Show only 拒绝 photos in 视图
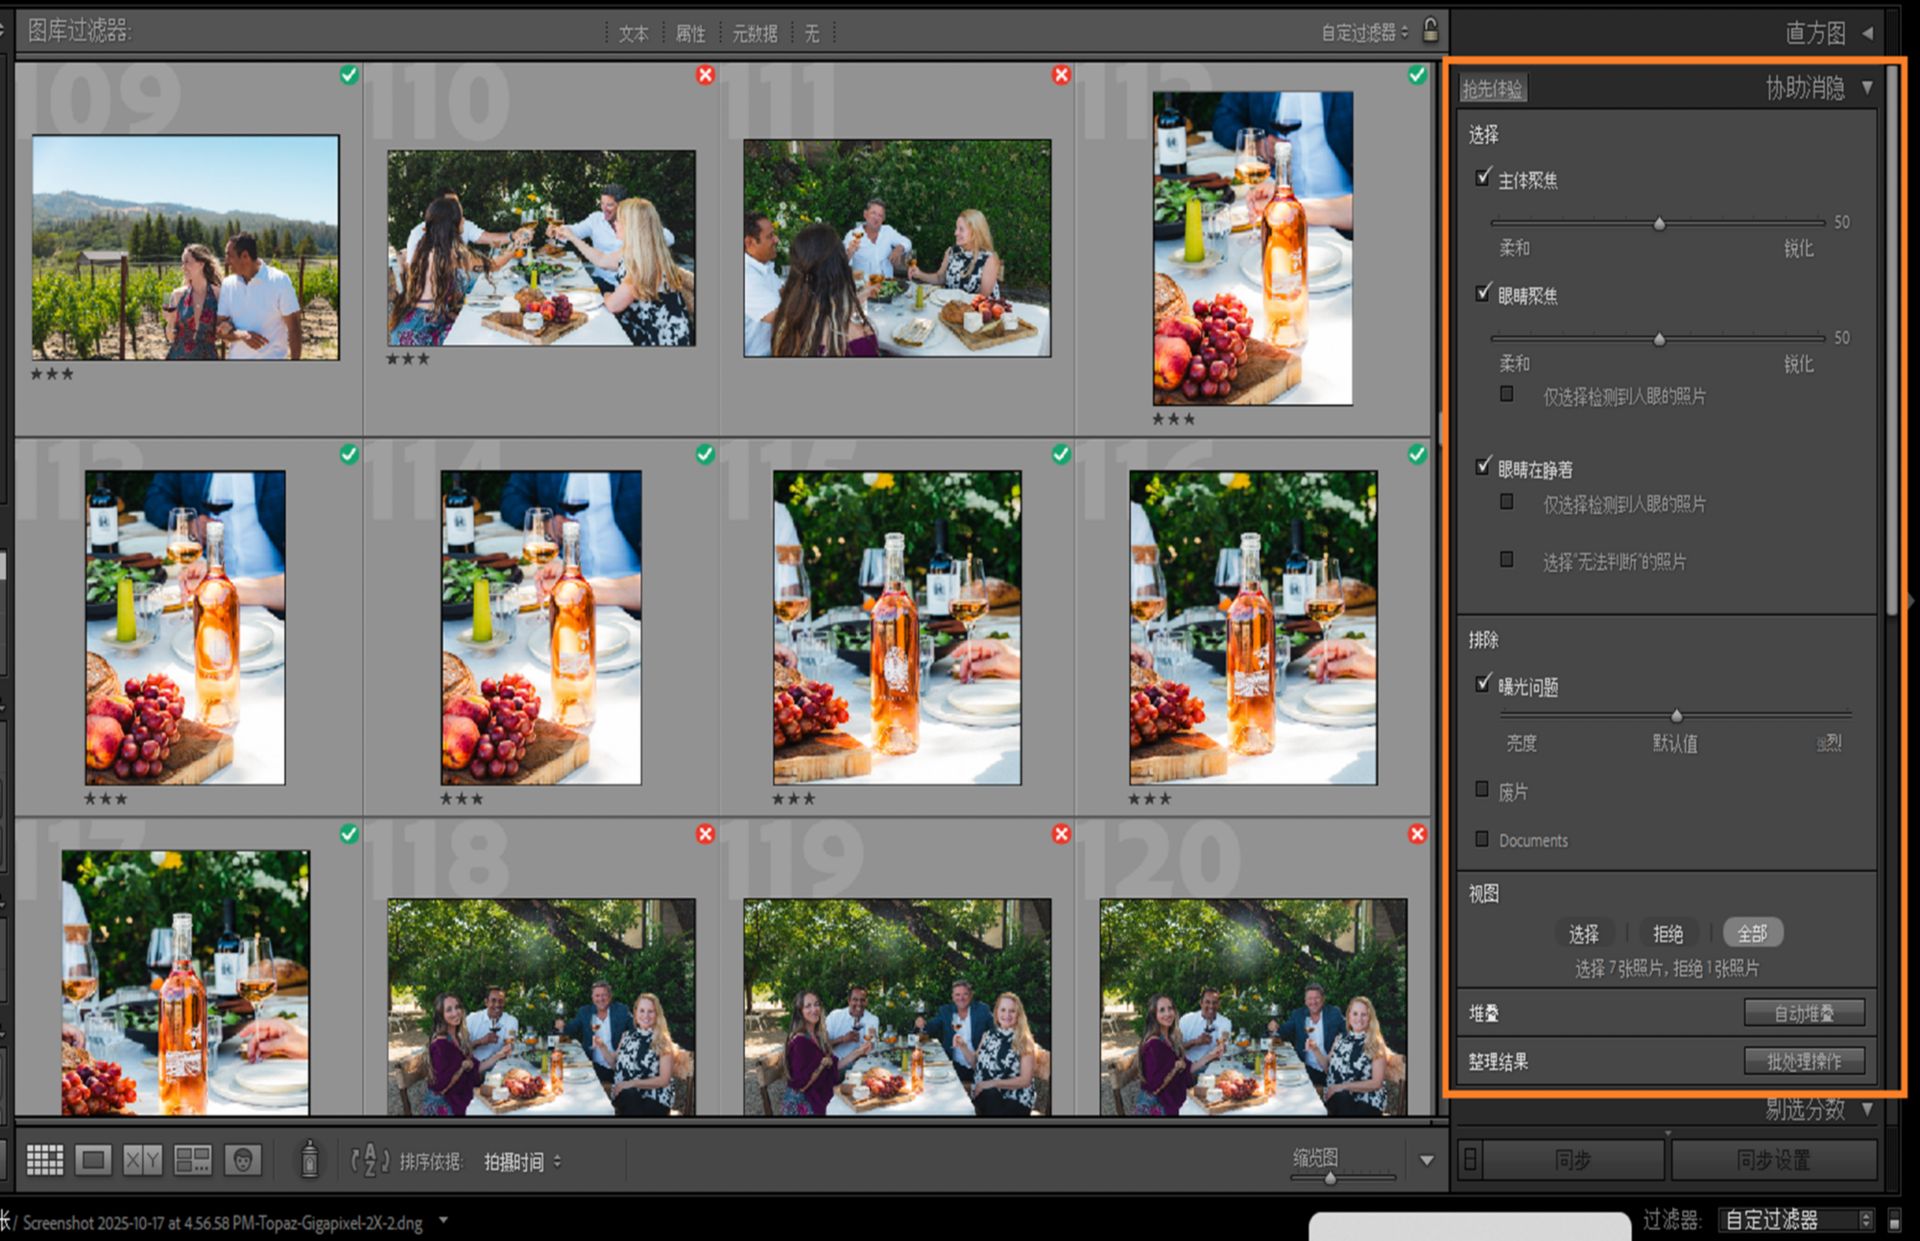The image size is (1920, 1241). pos(1667,933)
